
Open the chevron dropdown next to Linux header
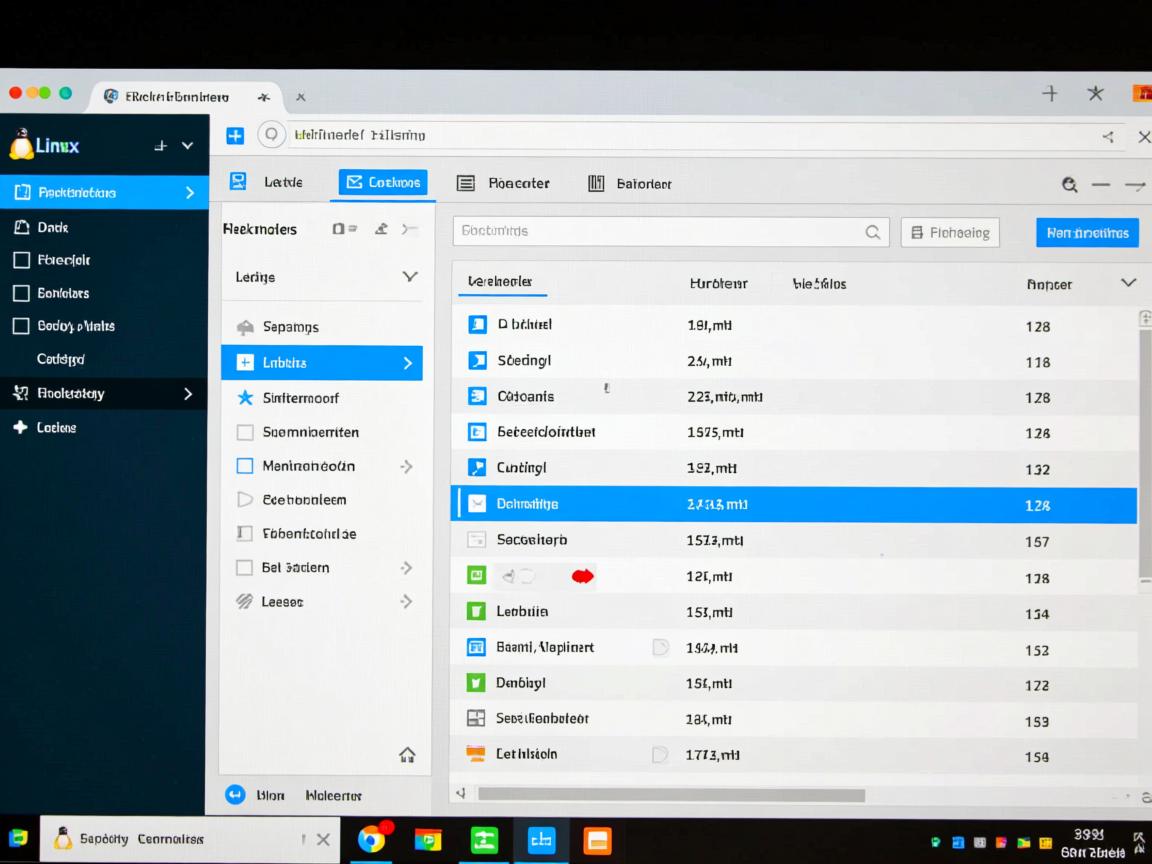pos(187,146)
